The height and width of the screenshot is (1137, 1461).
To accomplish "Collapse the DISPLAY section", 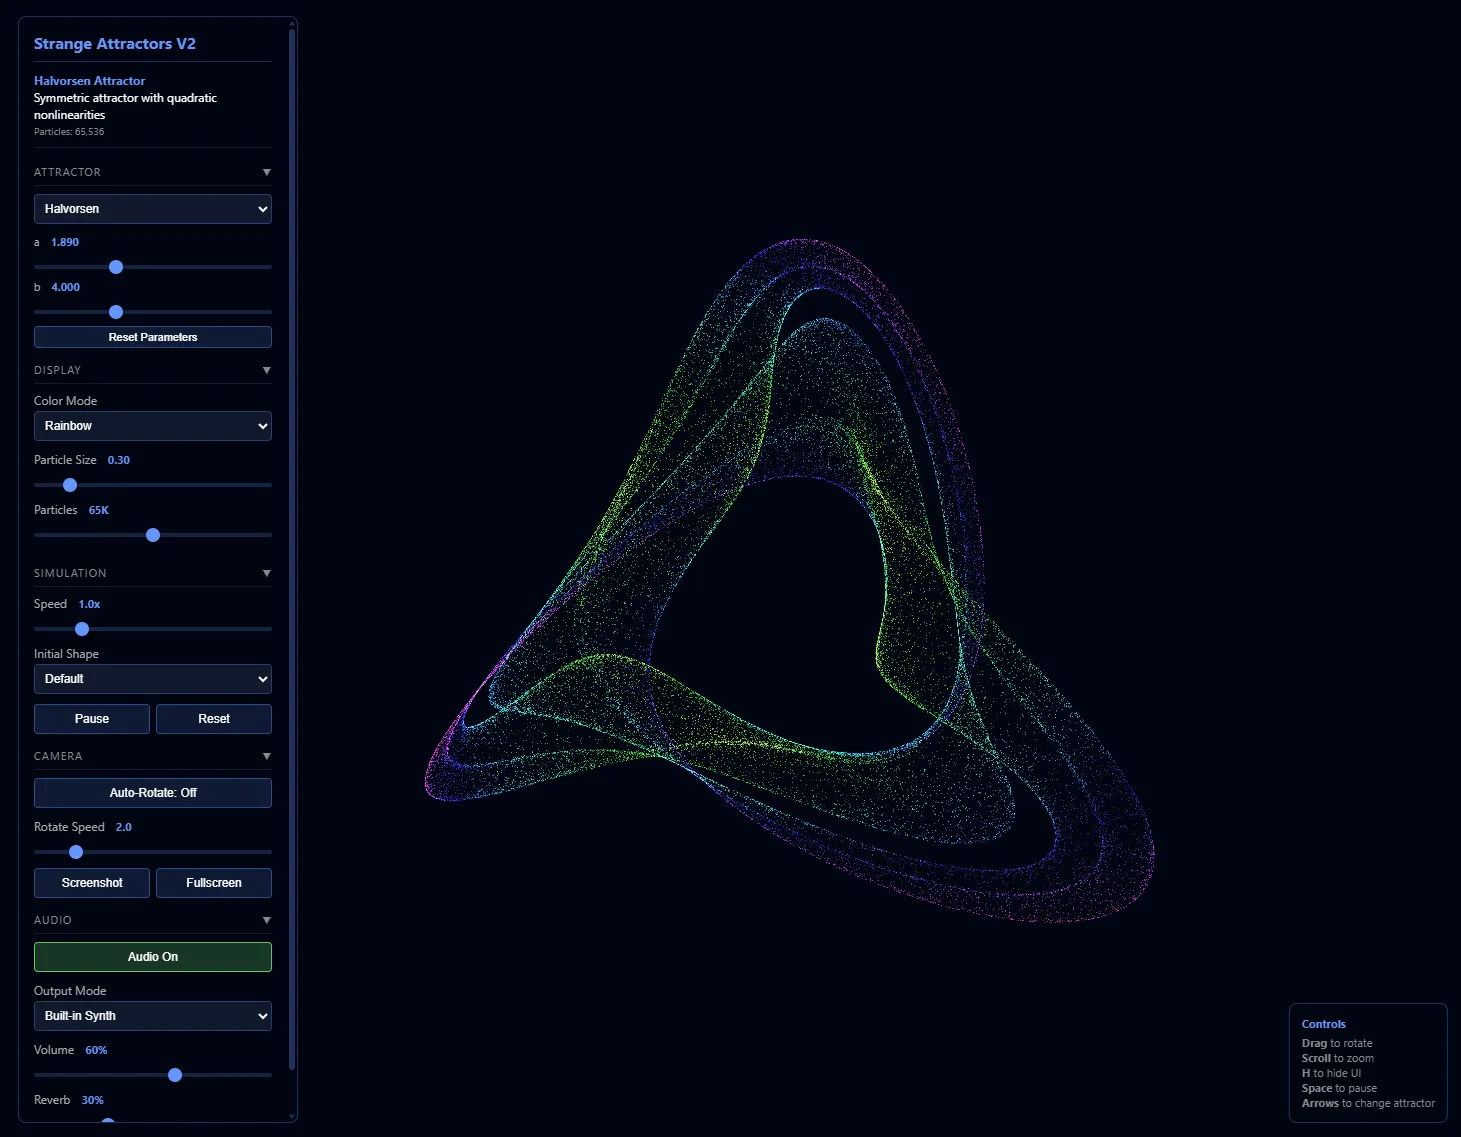I will tap(266, 369).
